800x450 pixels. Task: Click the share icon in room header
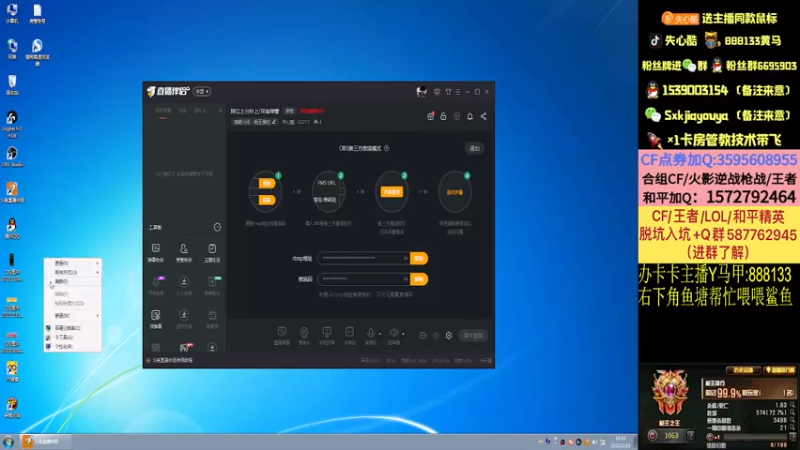click(483, 116)
